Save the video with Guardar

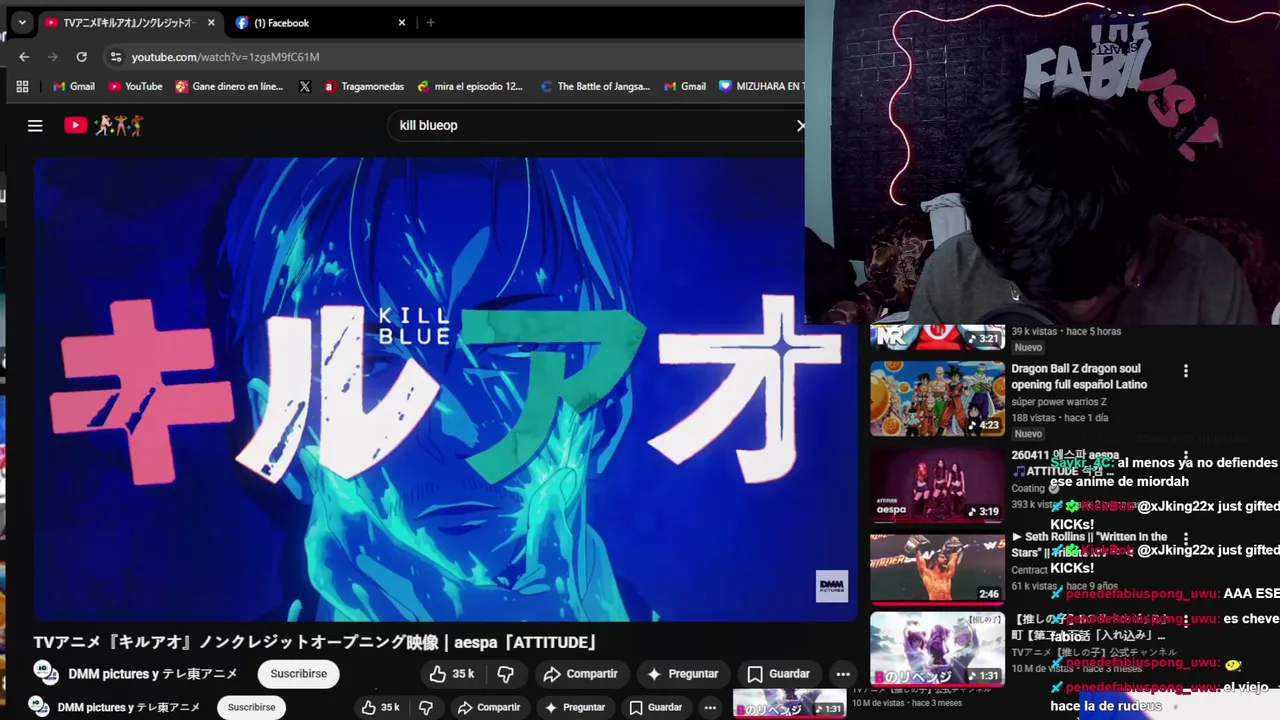[779, 674]
